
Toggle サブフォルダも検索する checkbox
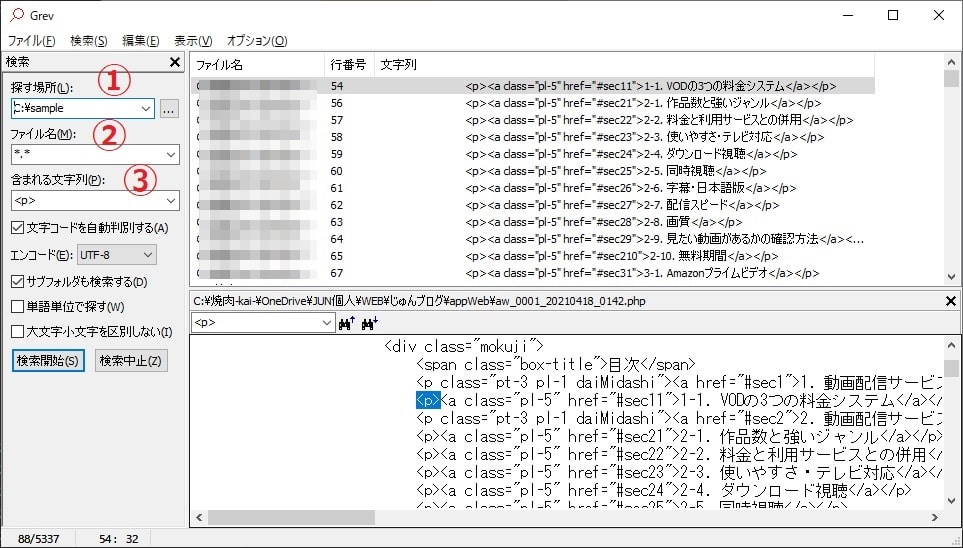(17, 282)
